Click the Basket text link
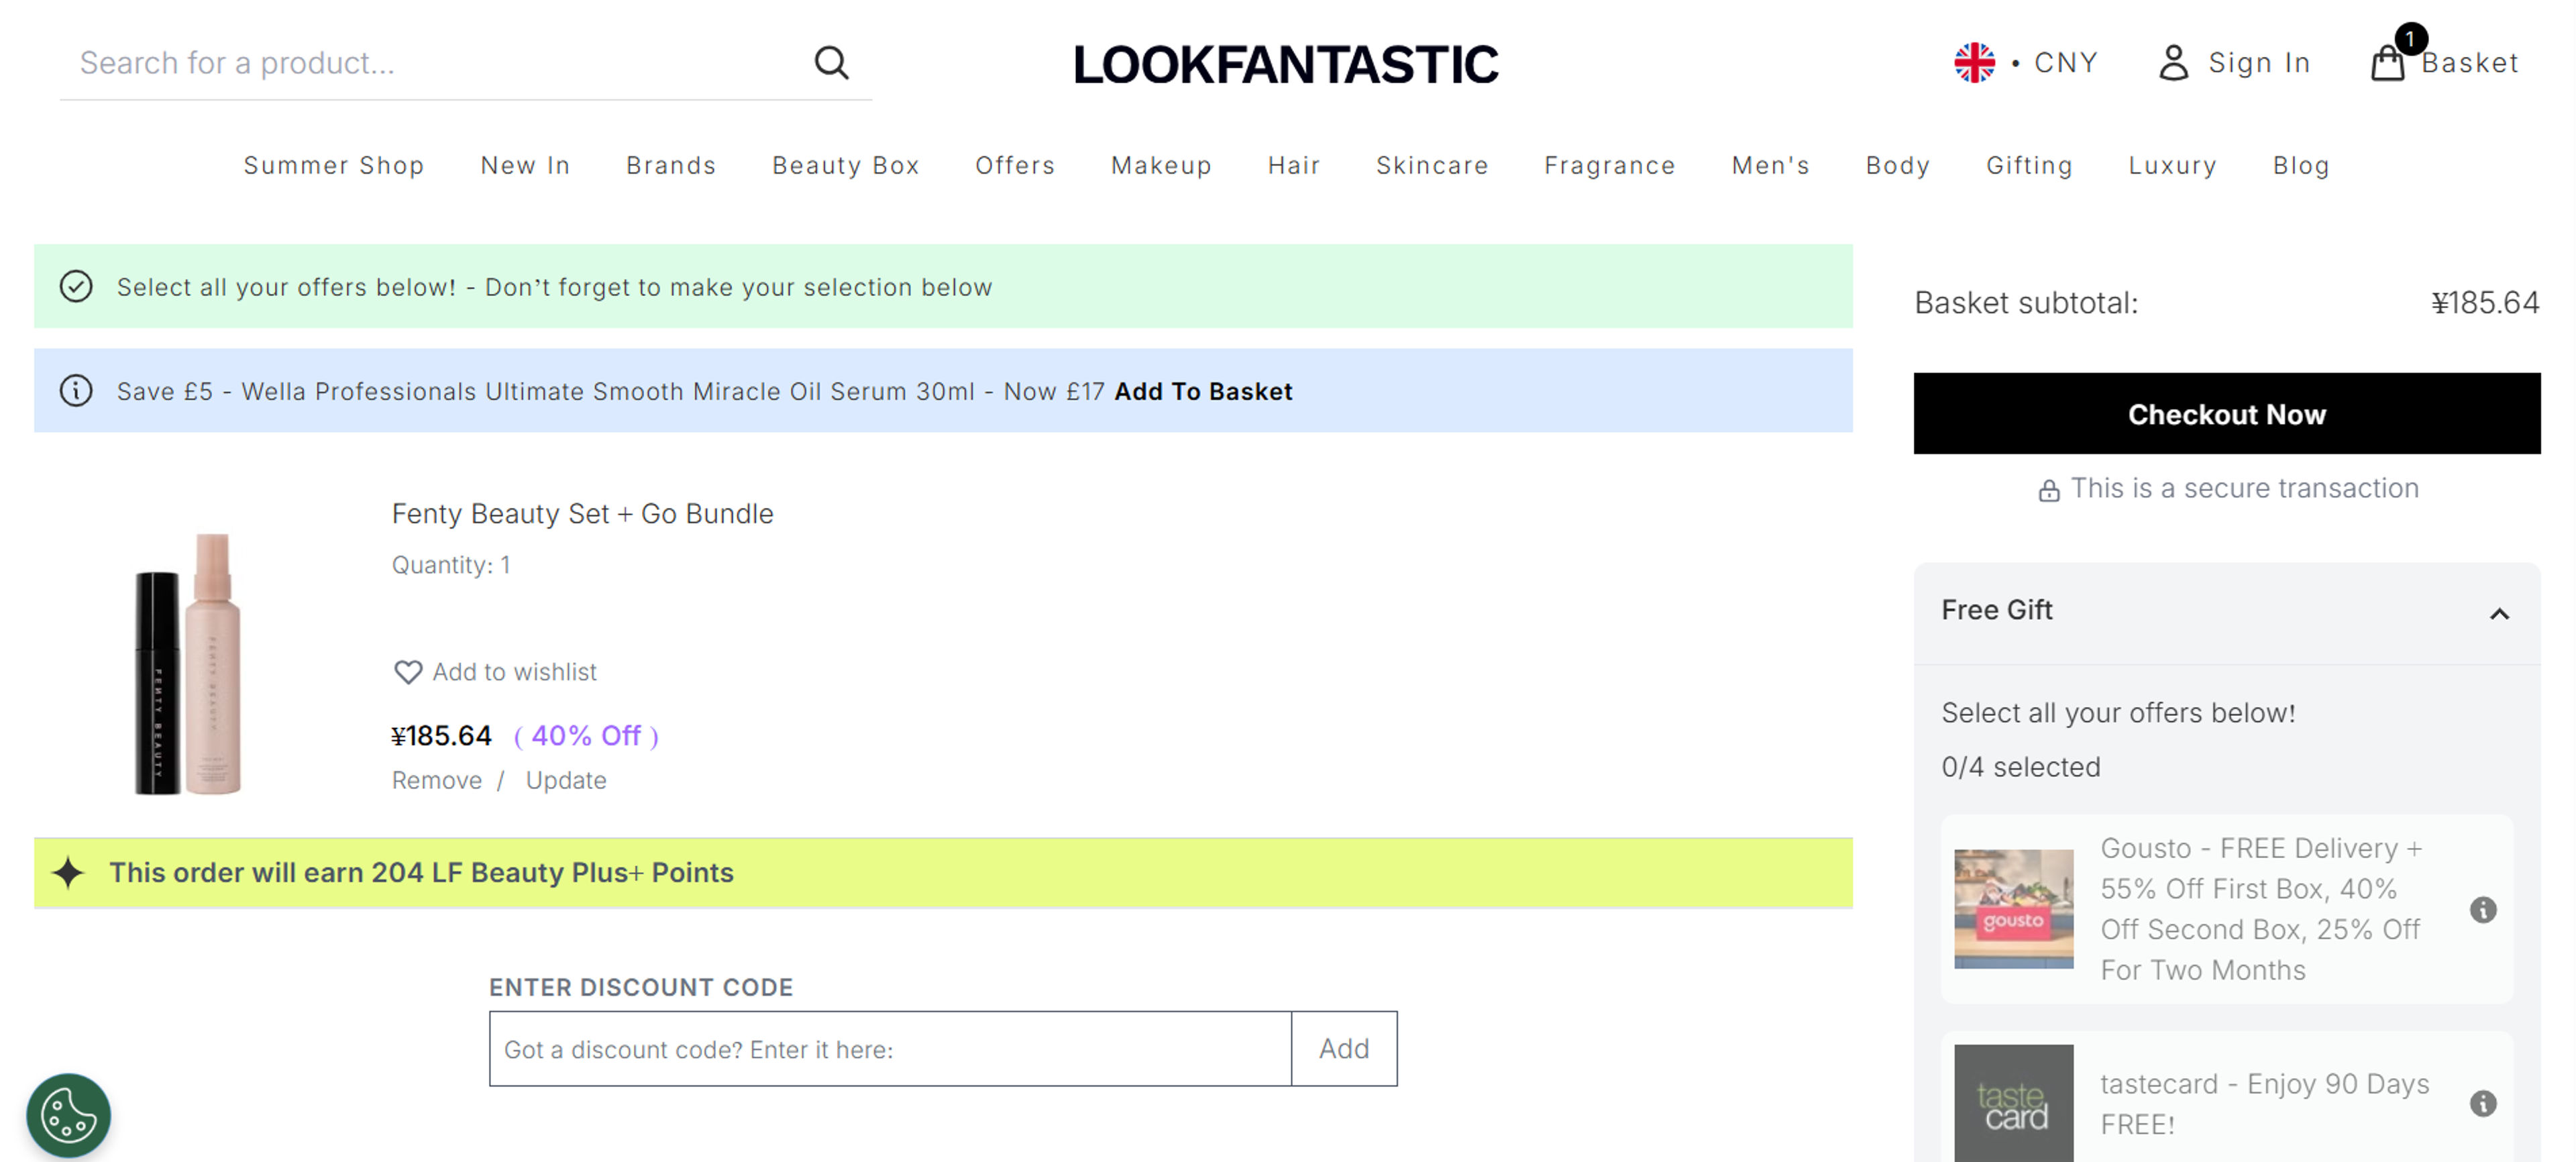 point(2469,62)
